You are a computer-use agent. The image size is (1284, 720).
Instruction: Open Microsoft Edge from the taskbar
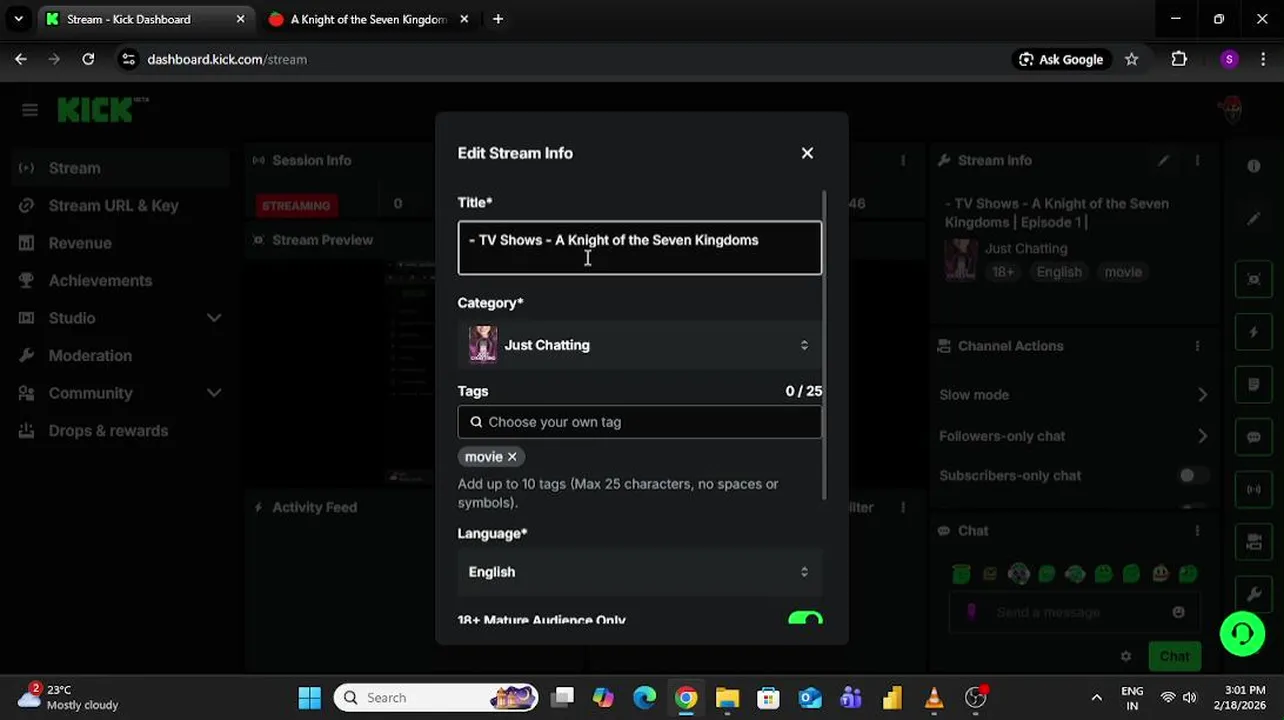(x=645, y=698)
